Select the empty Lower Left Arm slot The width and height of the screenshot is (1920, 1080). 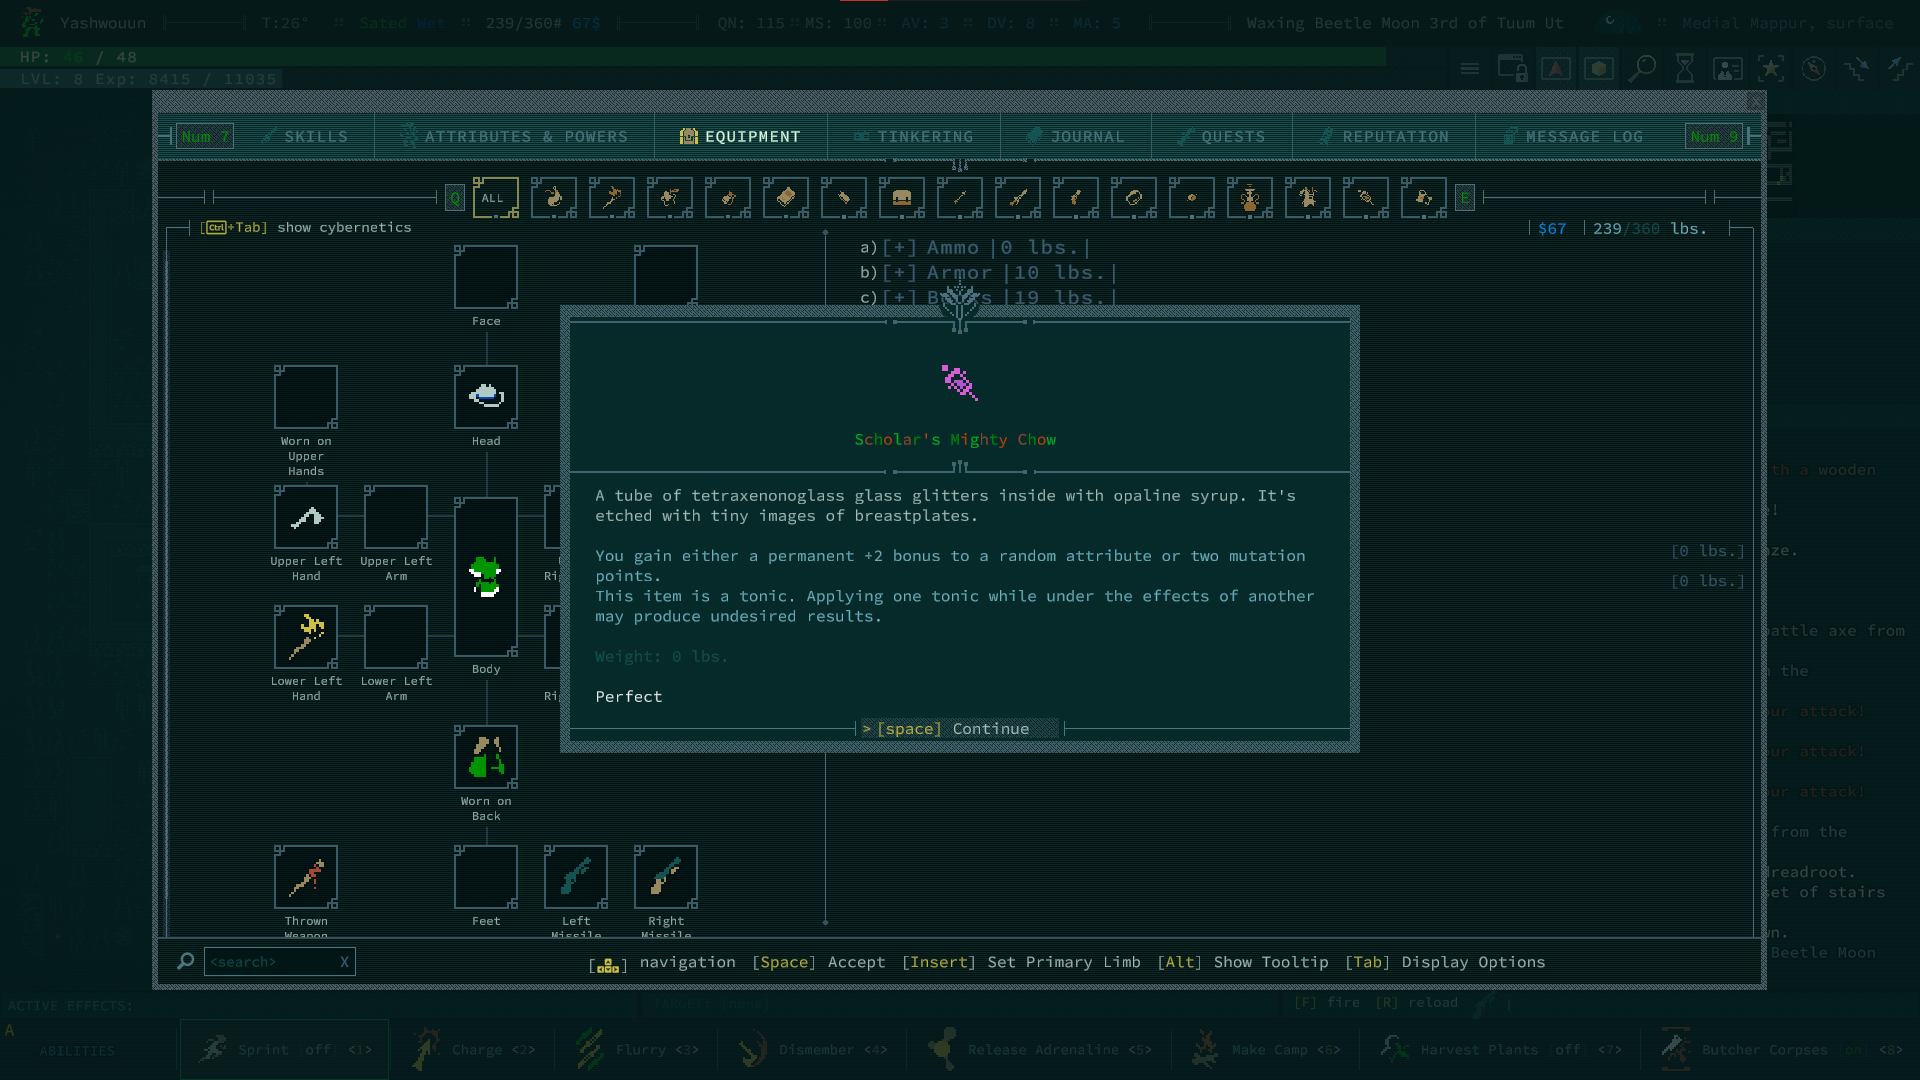[396, 637]
